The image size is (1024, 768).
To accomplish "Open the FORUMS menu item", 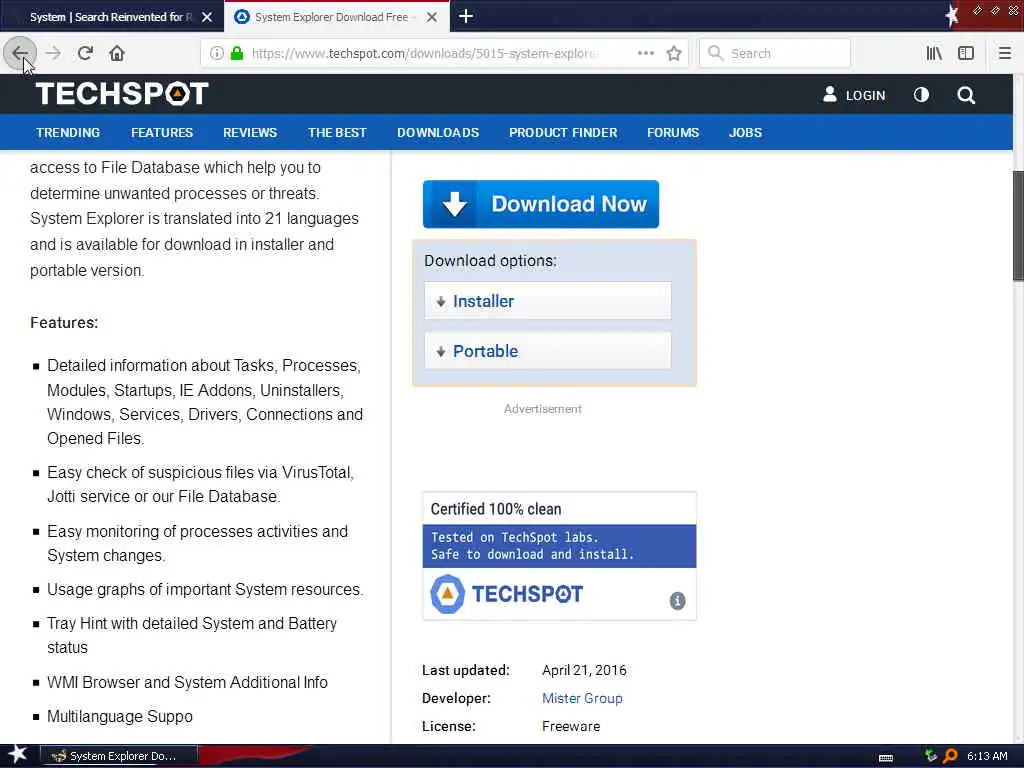I will tap(673, 133).
